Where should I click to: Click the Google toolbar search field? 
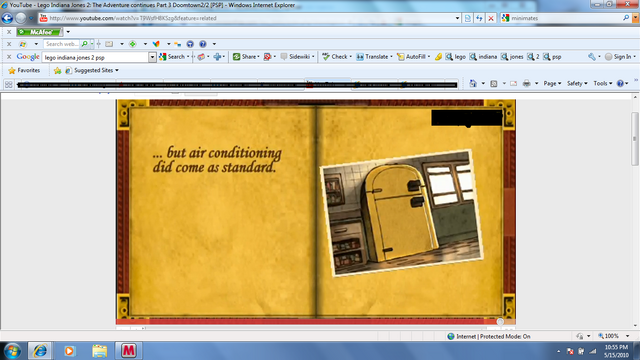[95, 57]
